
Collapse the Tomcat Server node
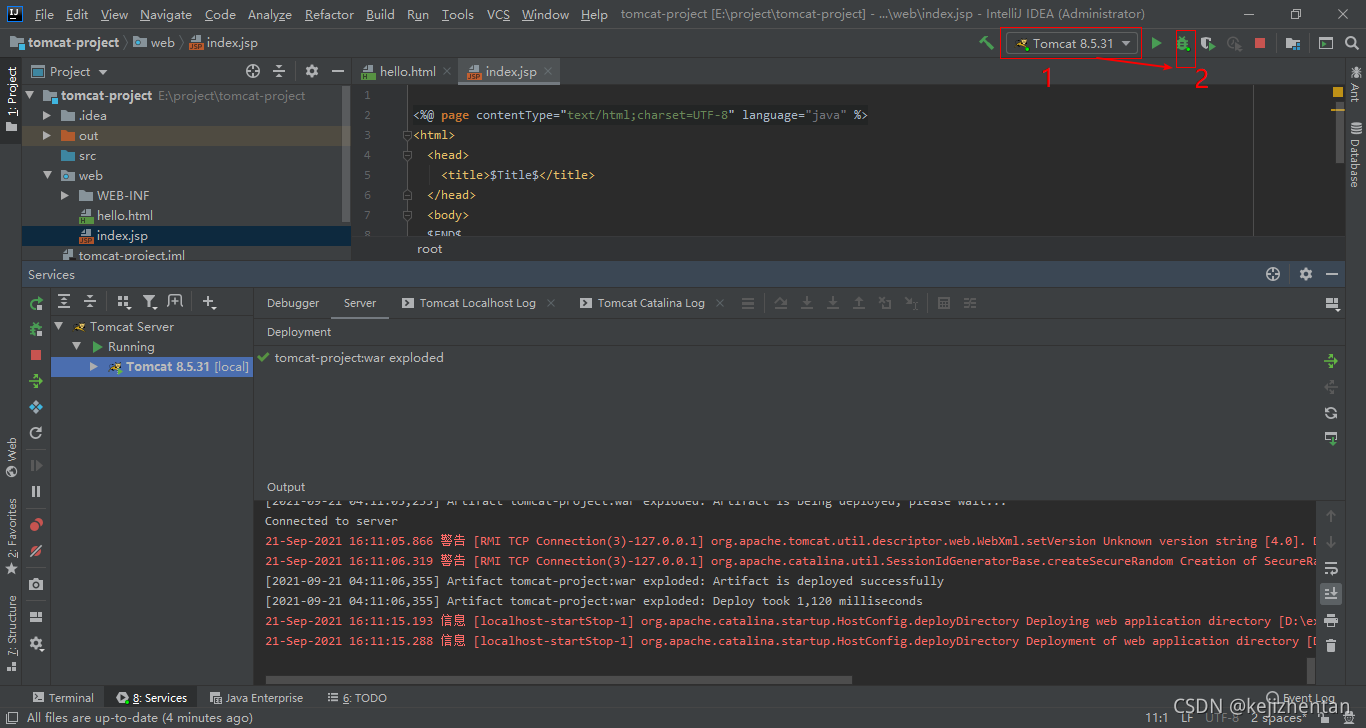pos(59,326)
